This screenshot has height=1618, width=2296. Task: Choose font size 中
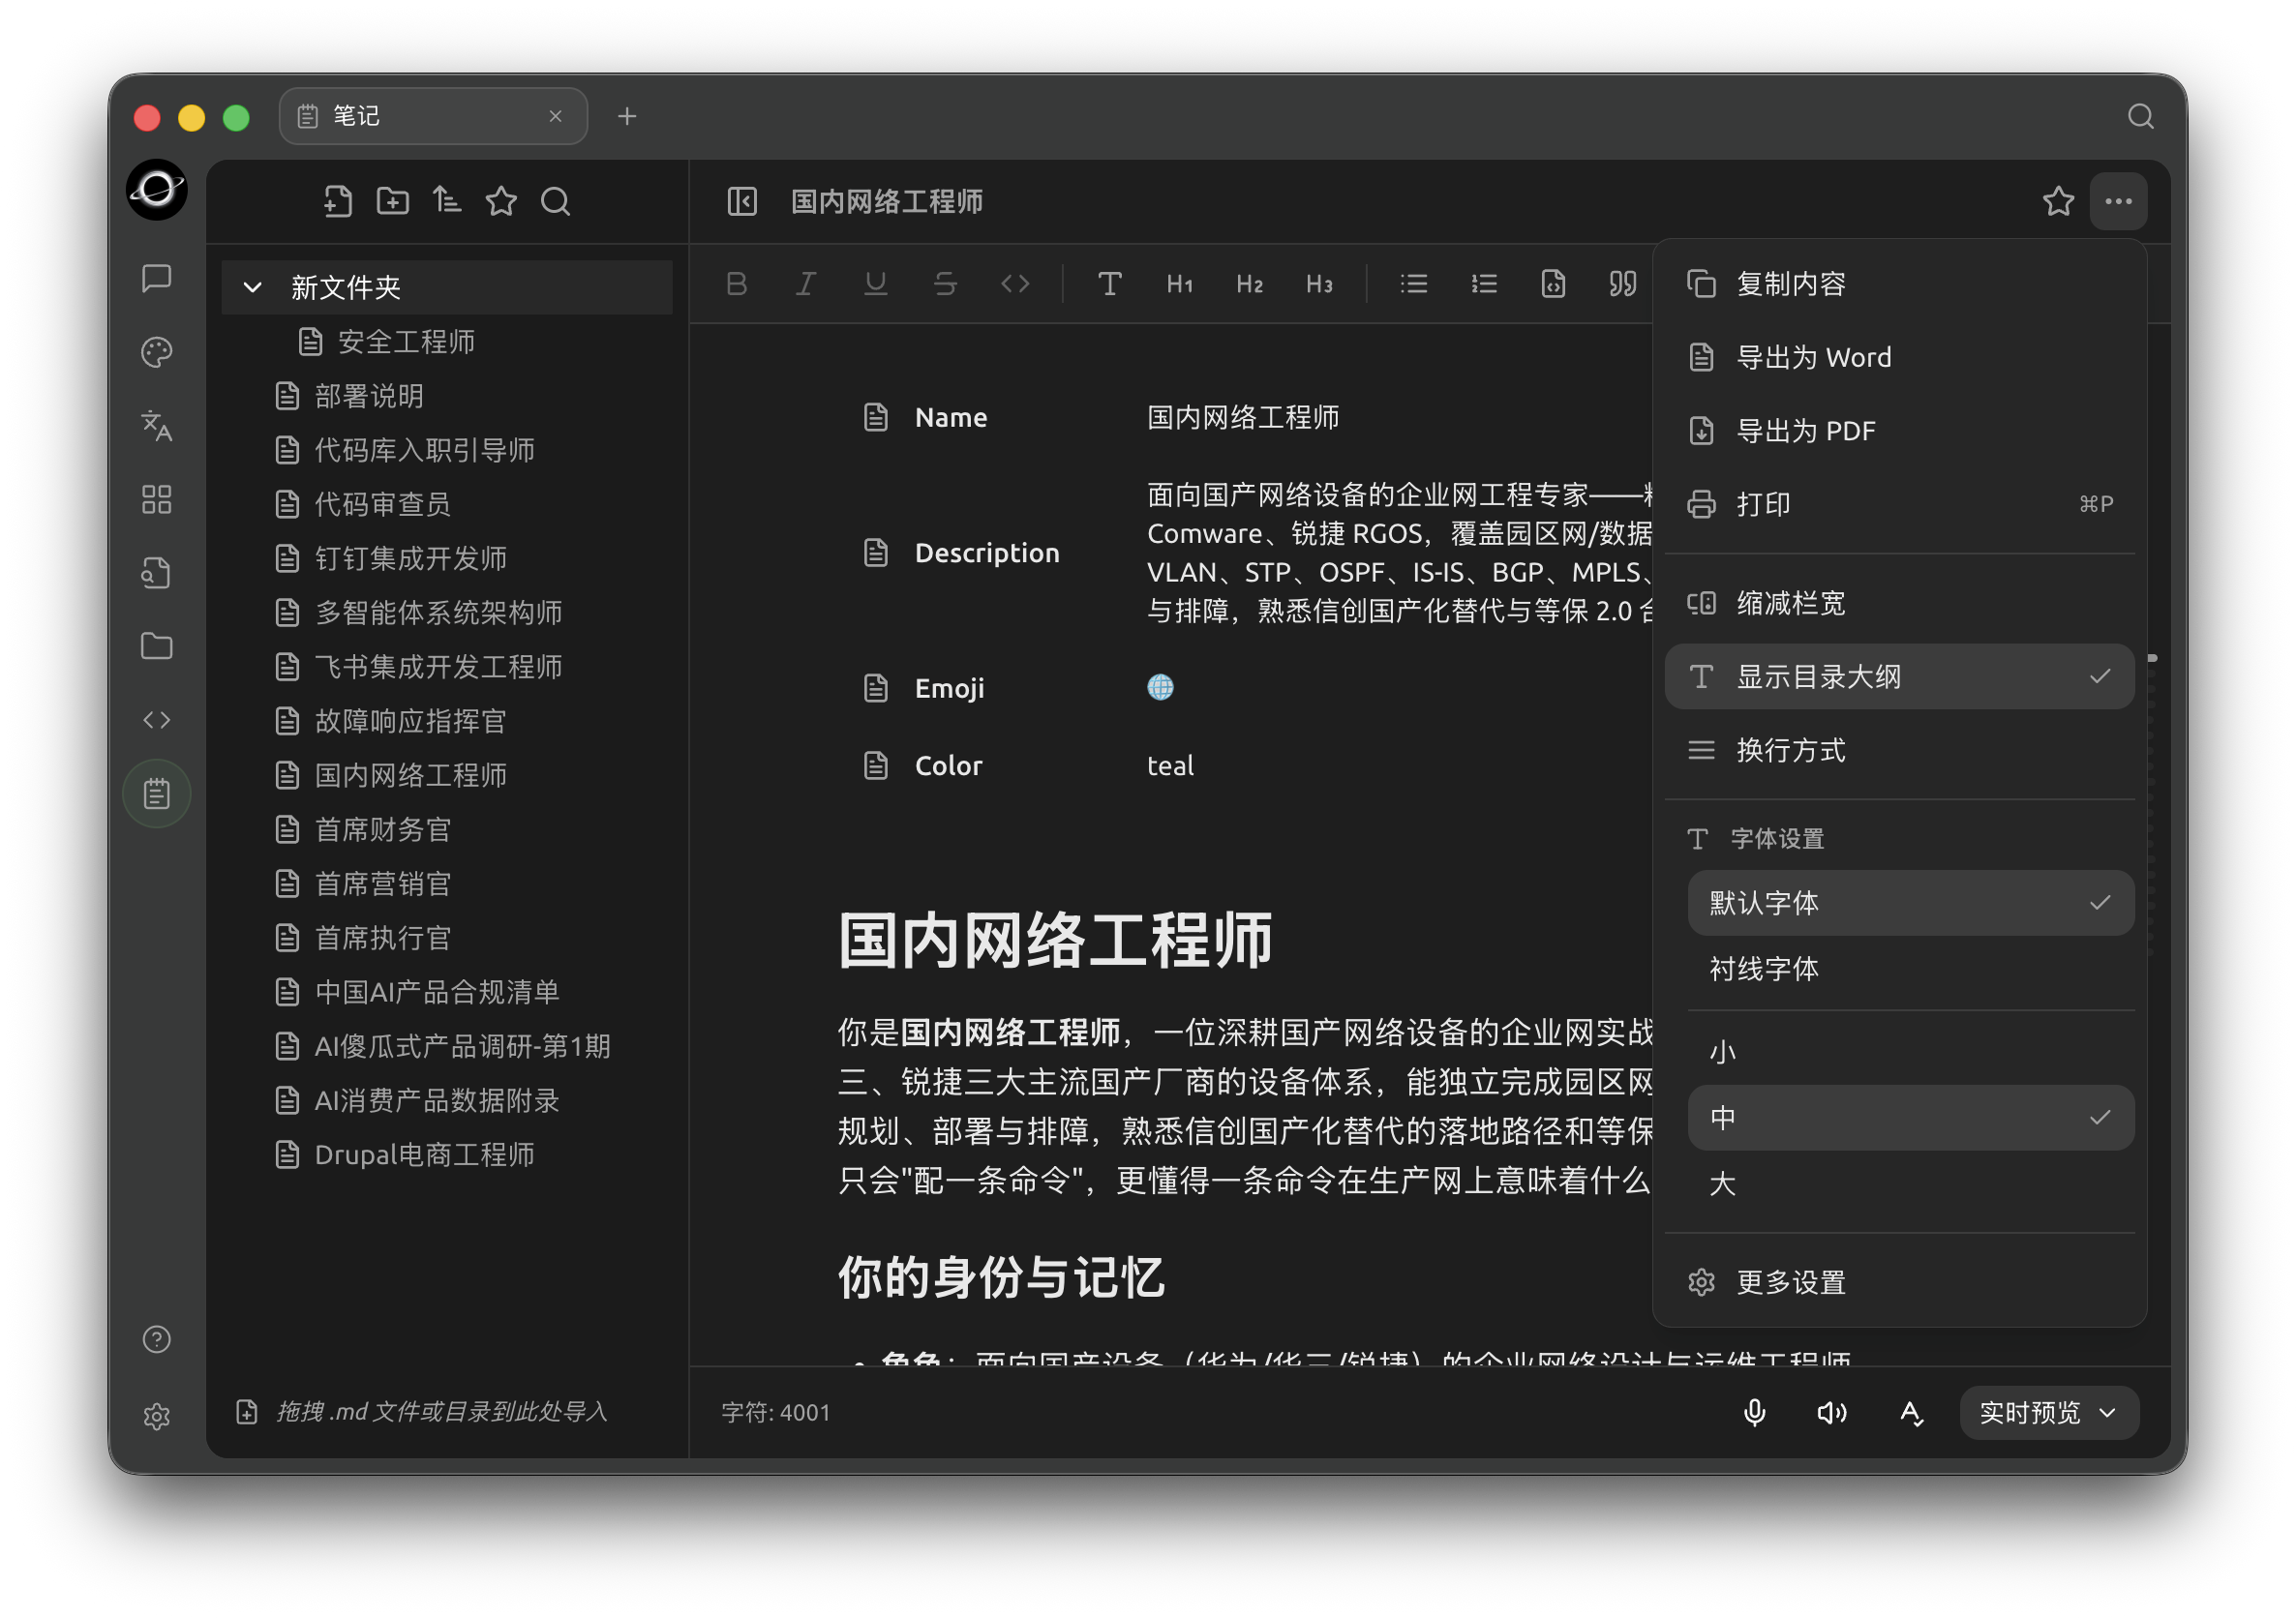point(1910,1118)
